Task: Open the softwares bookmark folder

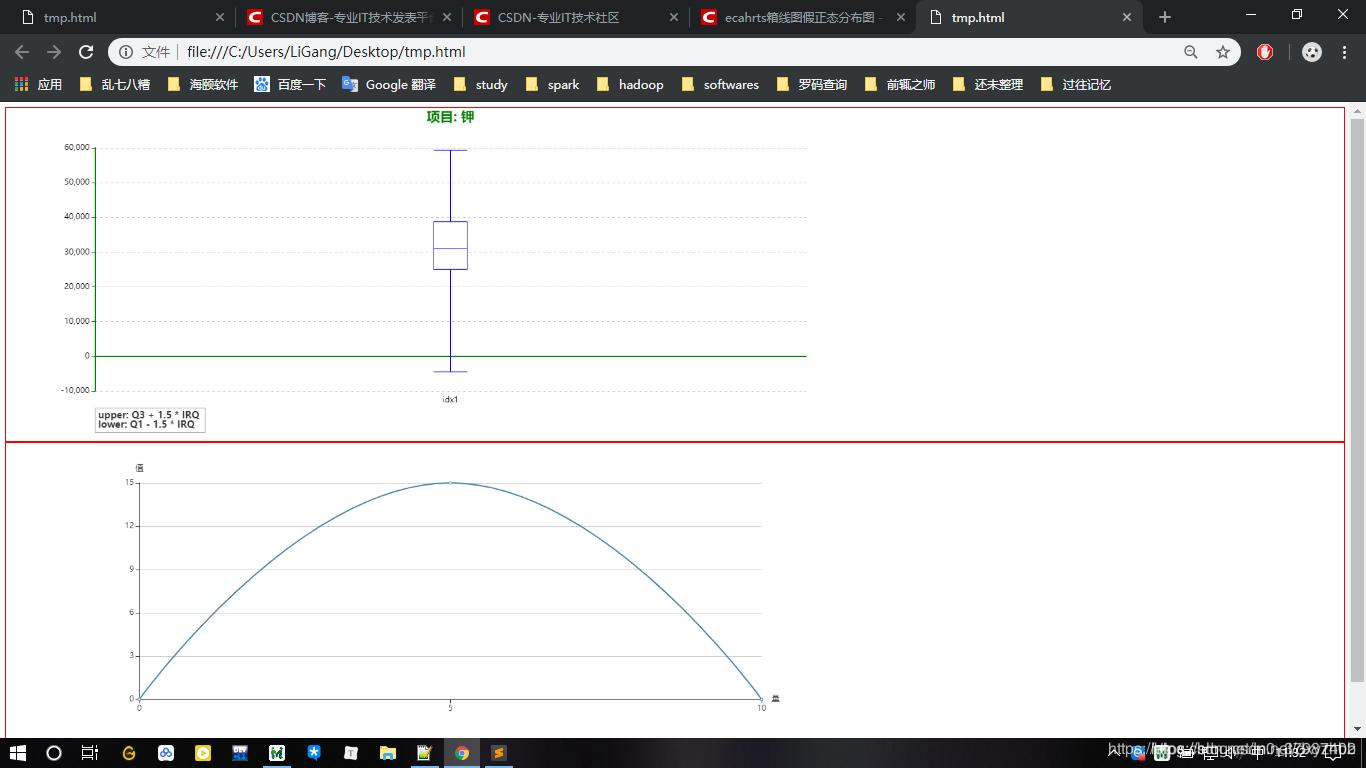Action: pos(720,84)
